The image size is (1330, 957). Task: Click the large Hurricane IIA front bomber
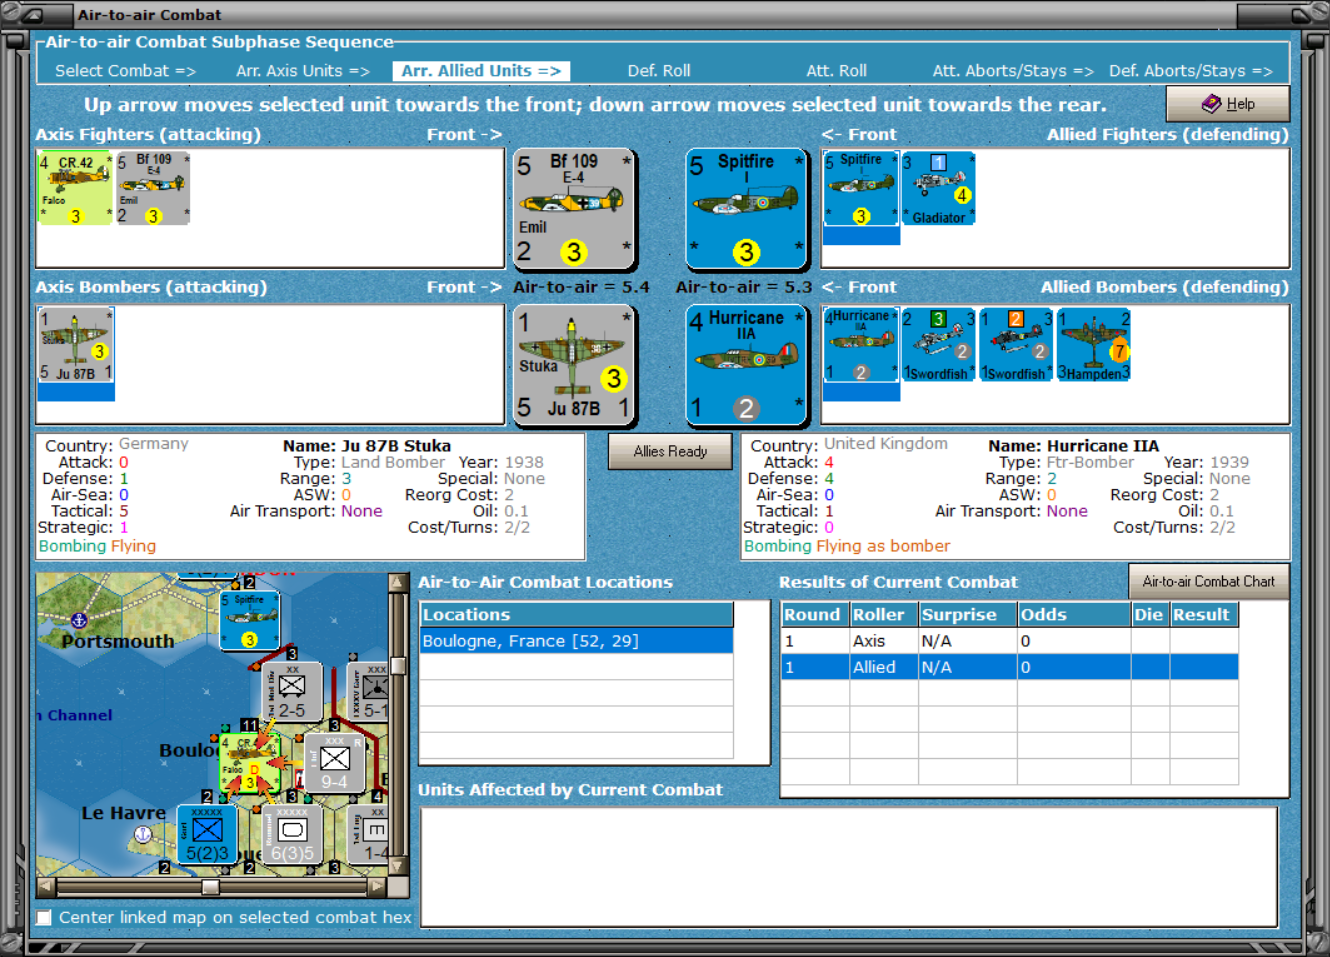point(746,365)
